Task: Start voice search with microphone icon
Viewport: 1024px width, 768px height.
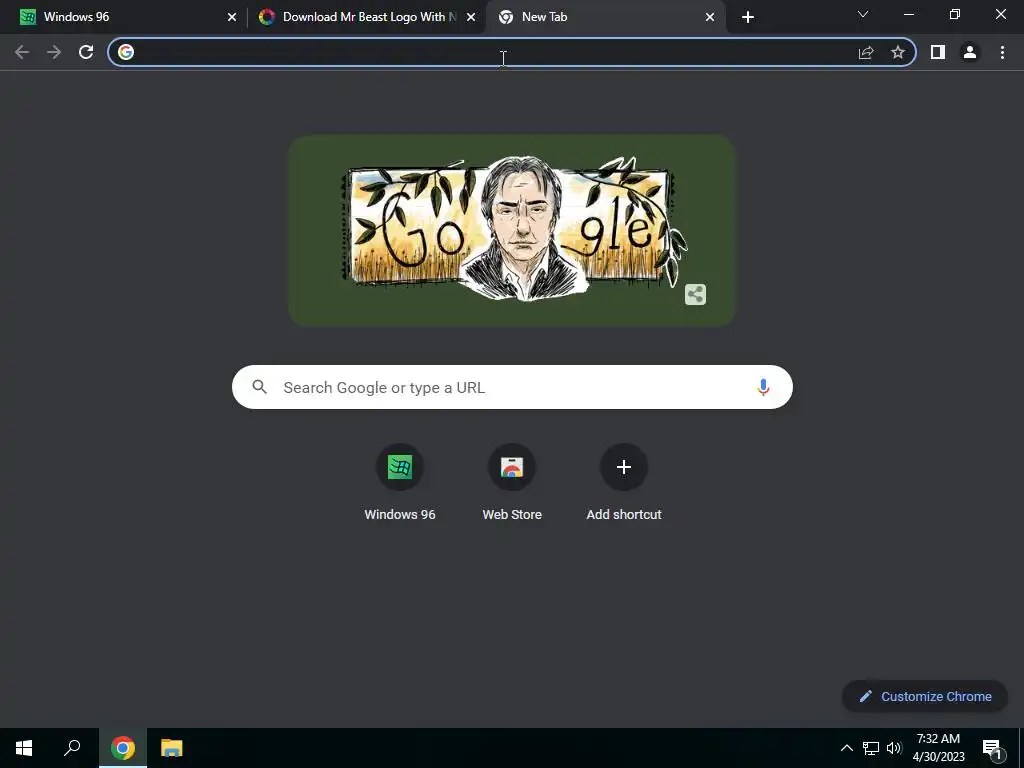Action: 763,387
